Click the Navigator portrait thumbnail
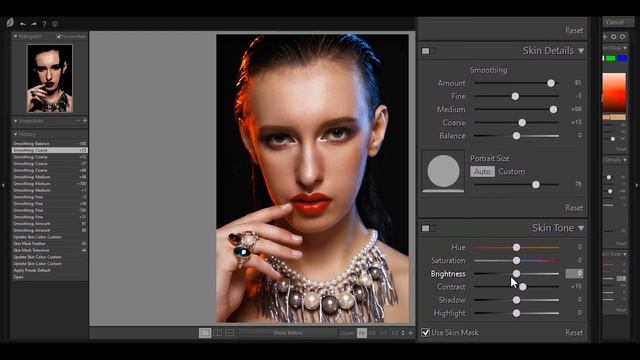This screenshot has width=640, height=360. (x=50, y=78)
